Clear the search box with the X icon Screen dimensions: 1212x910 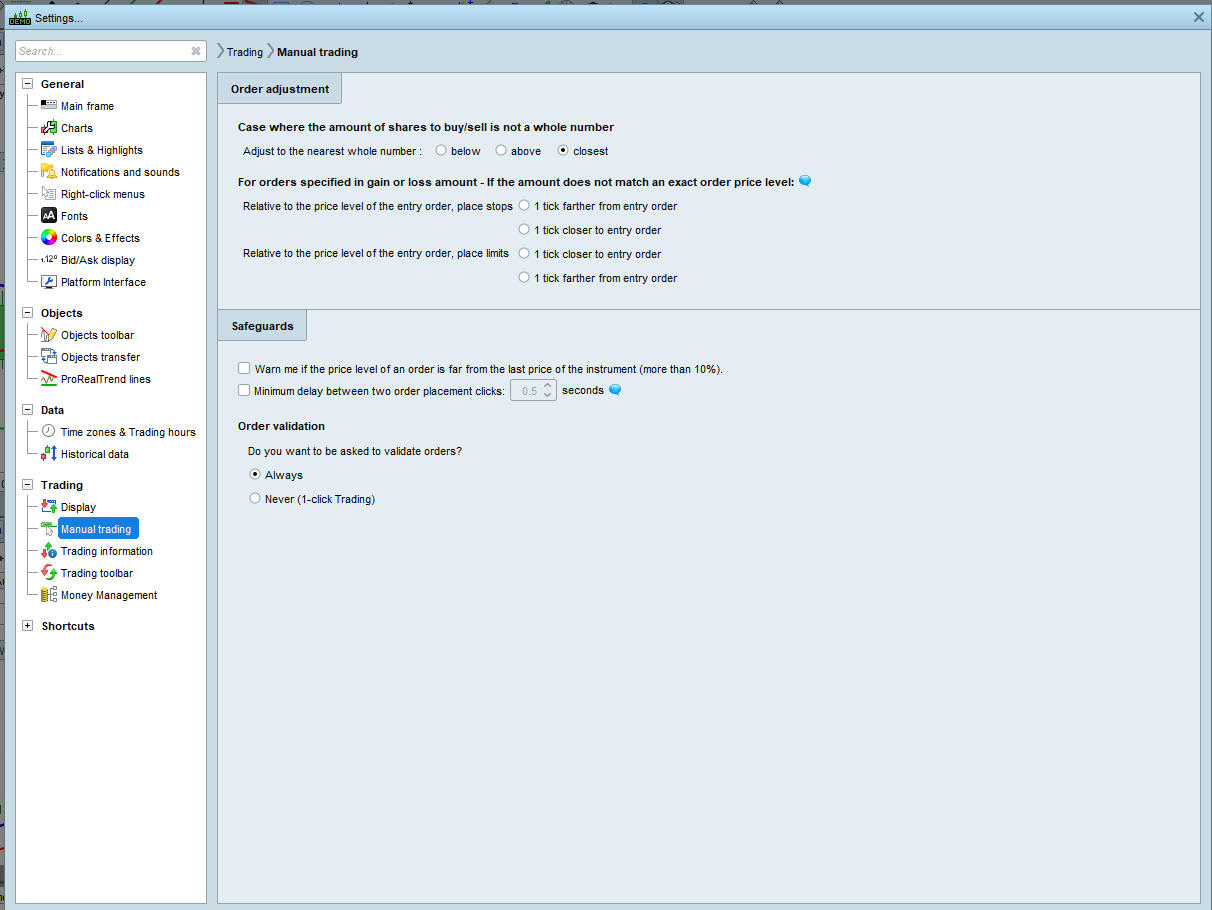coord(196,51)
